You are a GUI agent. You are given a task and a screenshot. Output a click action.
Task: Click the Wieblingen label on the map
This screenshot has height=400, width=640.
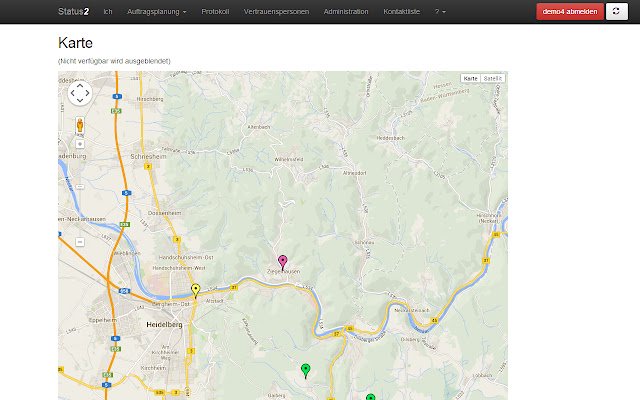pos(126,253)
